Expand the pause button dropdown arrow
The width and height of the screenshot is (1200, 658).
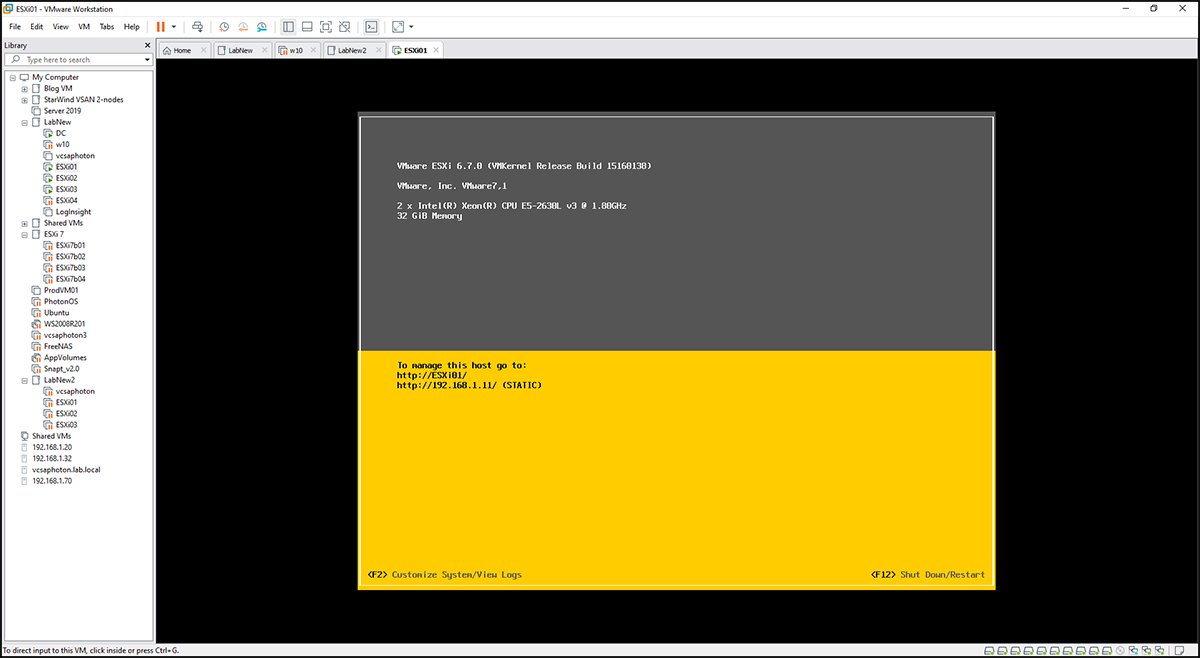[174, 26]
